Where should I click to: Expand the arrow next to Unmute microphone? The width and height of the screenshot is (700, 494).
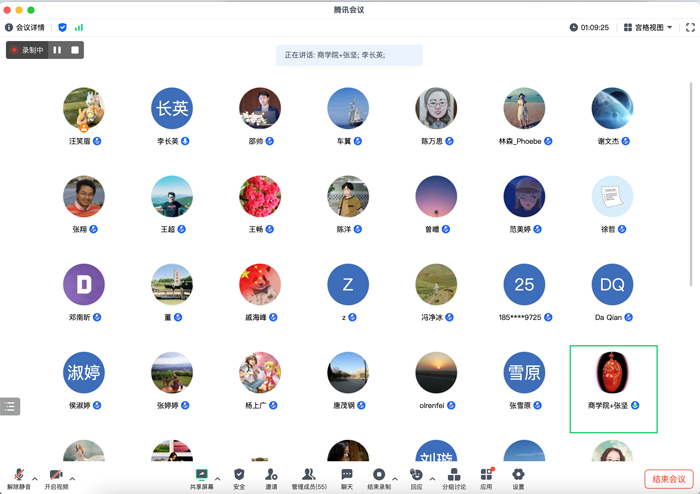[x=35, y=479]
